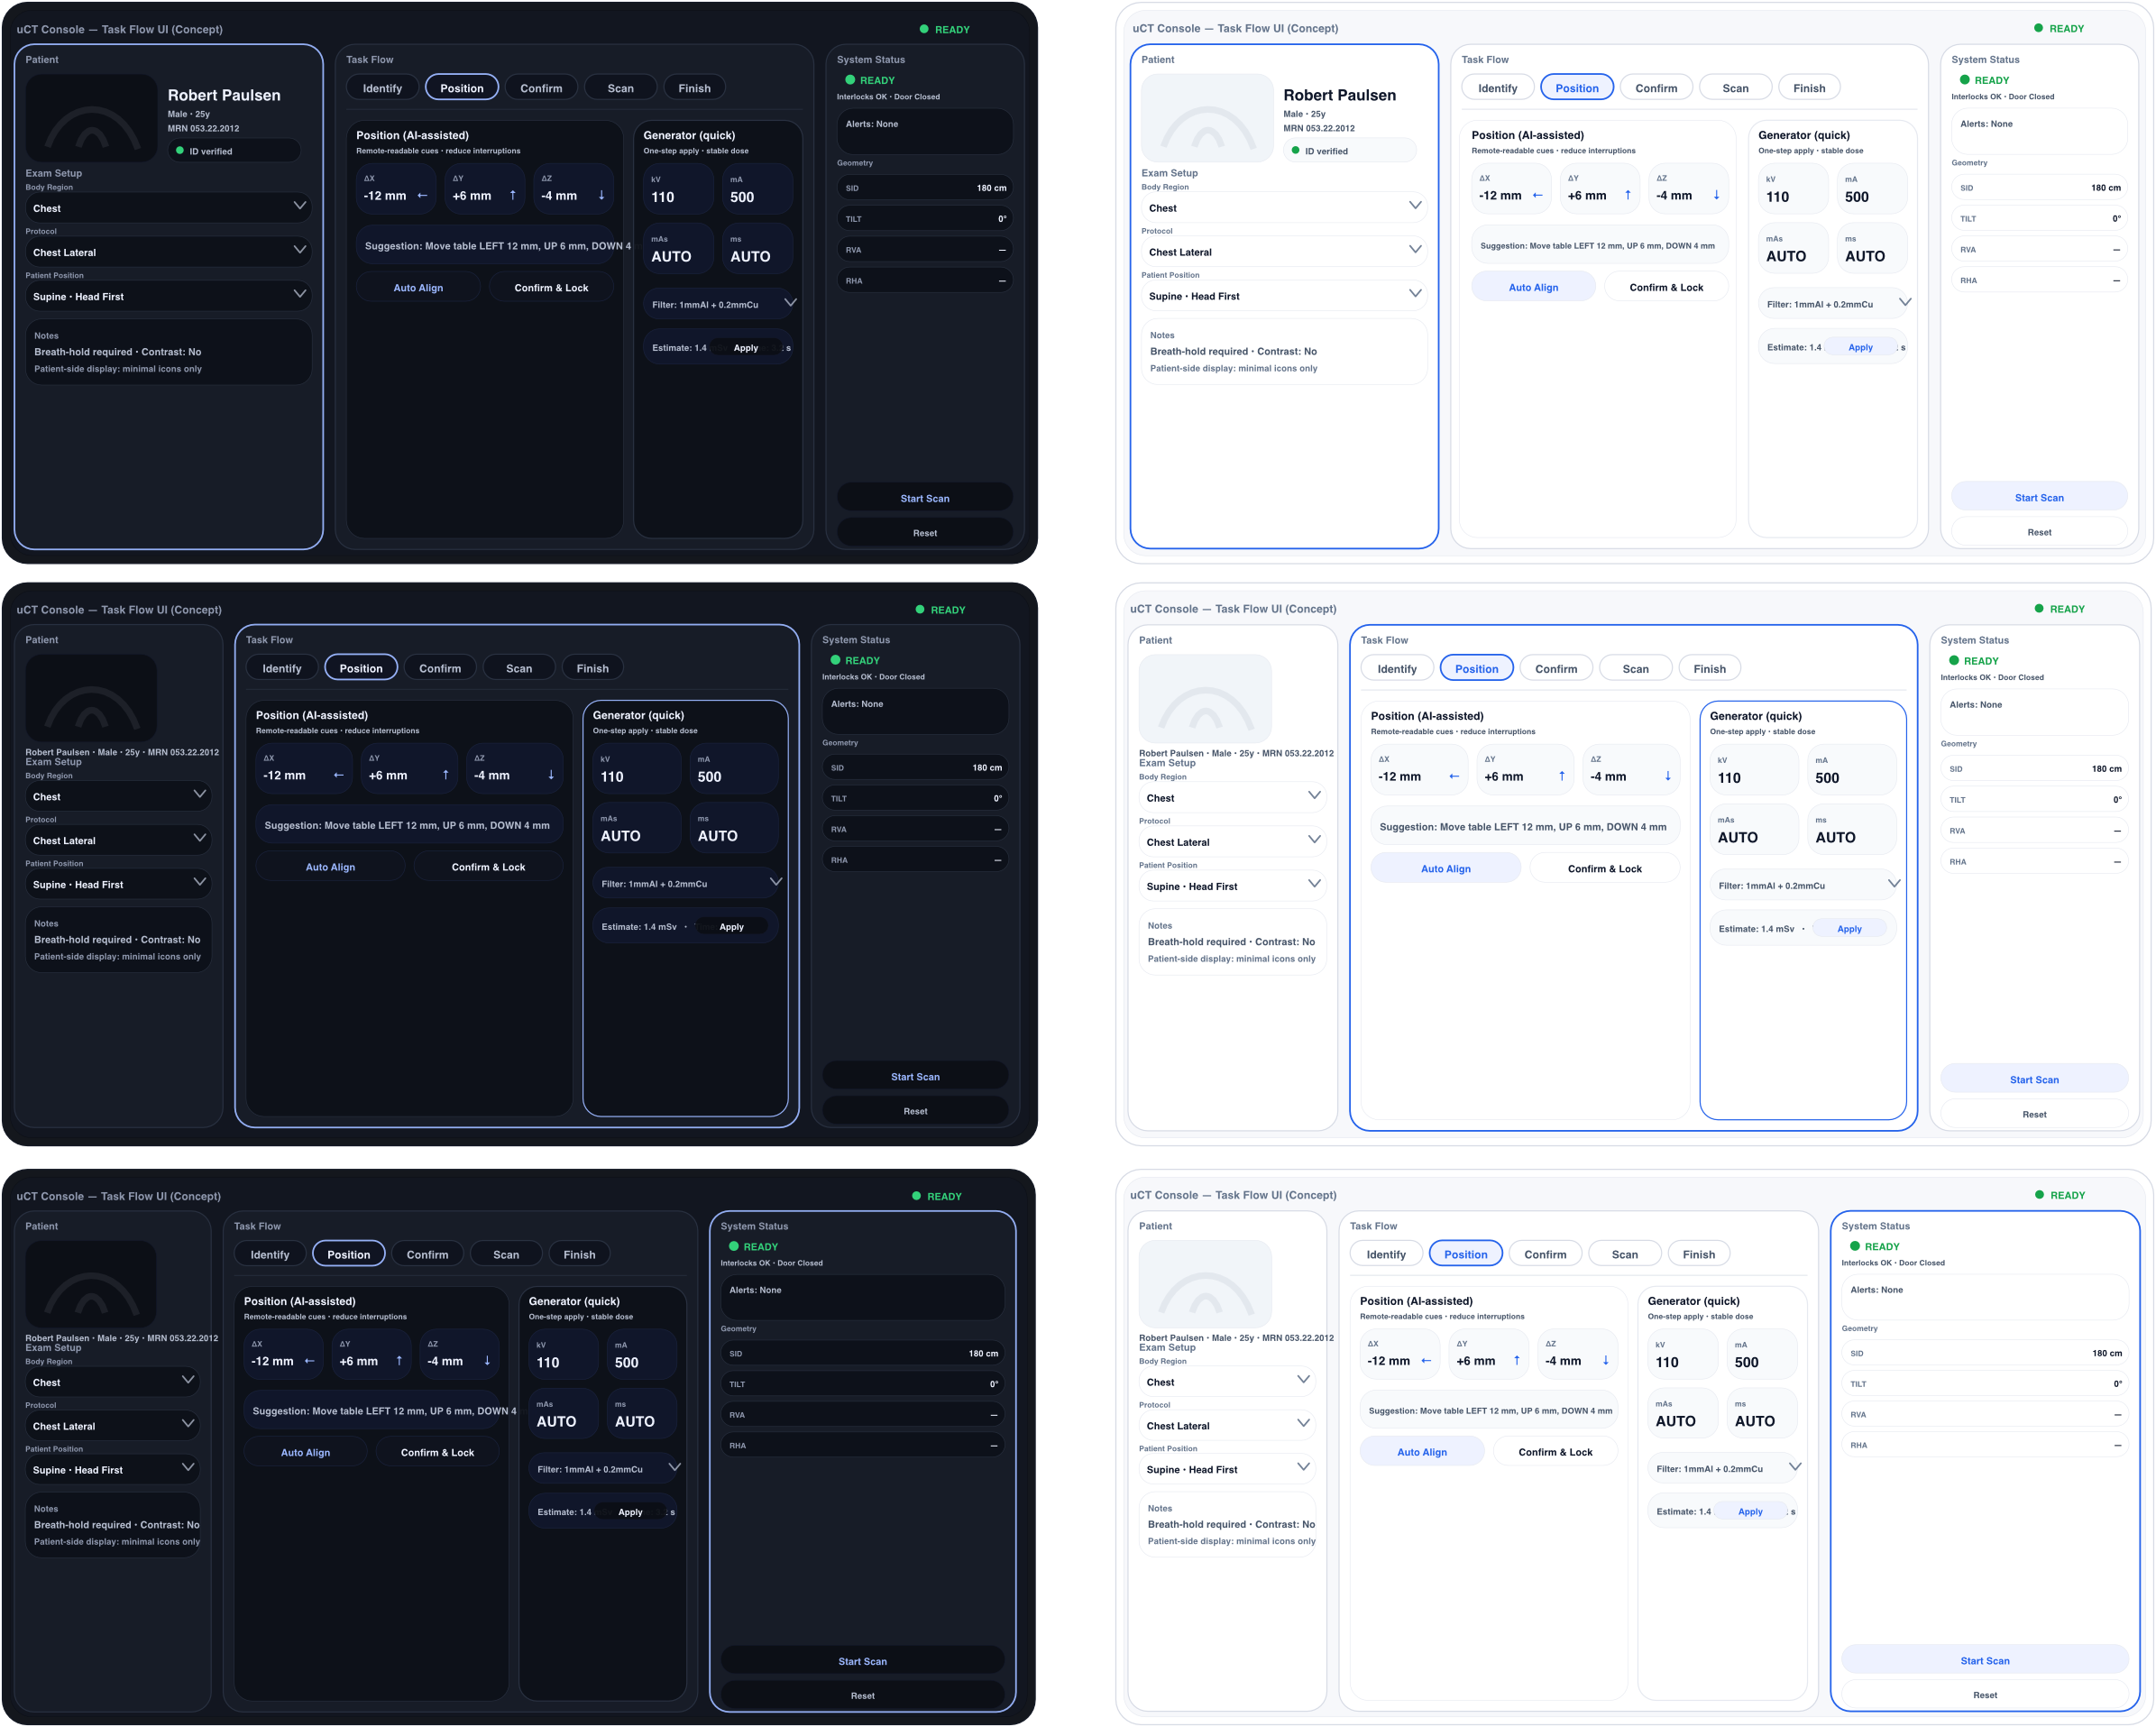Screen dimensions: 2156x1727
Task: Open Supine Head First dropdown, dark Task Flow-focused mockup
Action: [118, 884]
